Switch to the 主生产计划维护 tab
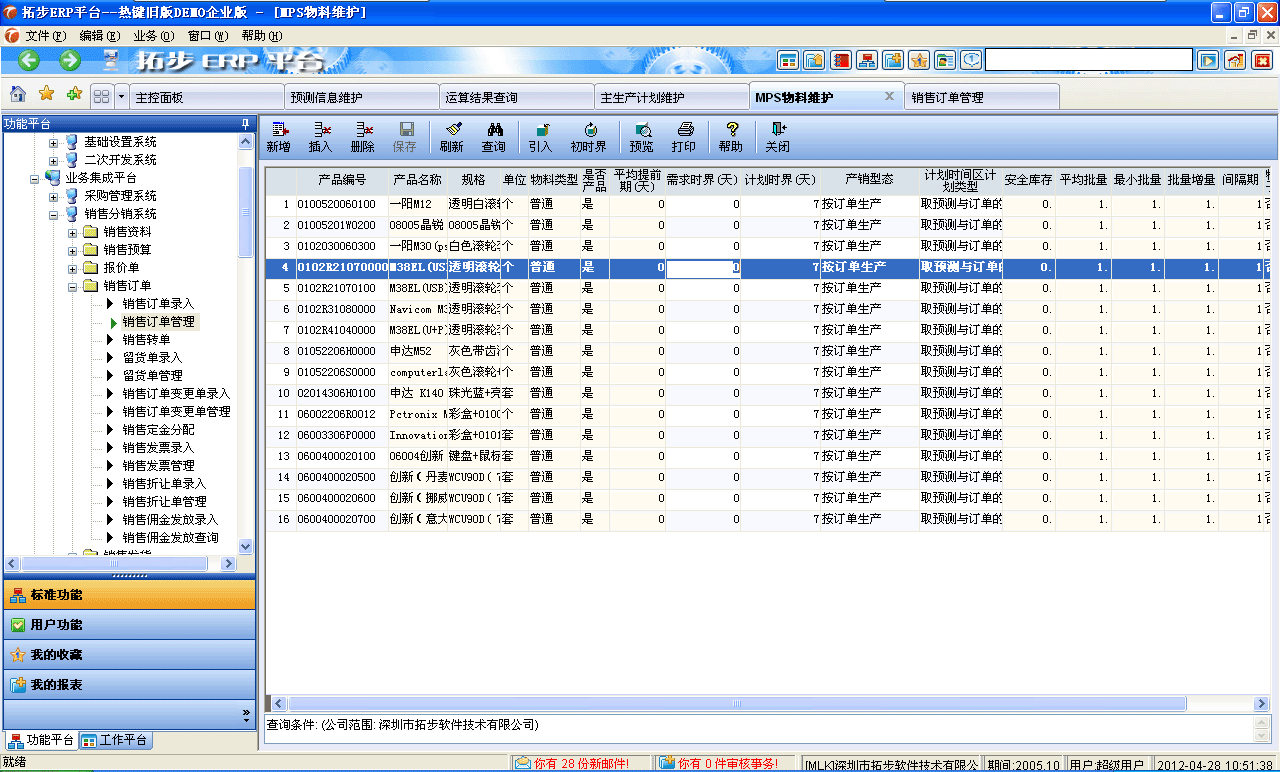The height and width of the screenshot is (772, 1280). coord(670,98)
